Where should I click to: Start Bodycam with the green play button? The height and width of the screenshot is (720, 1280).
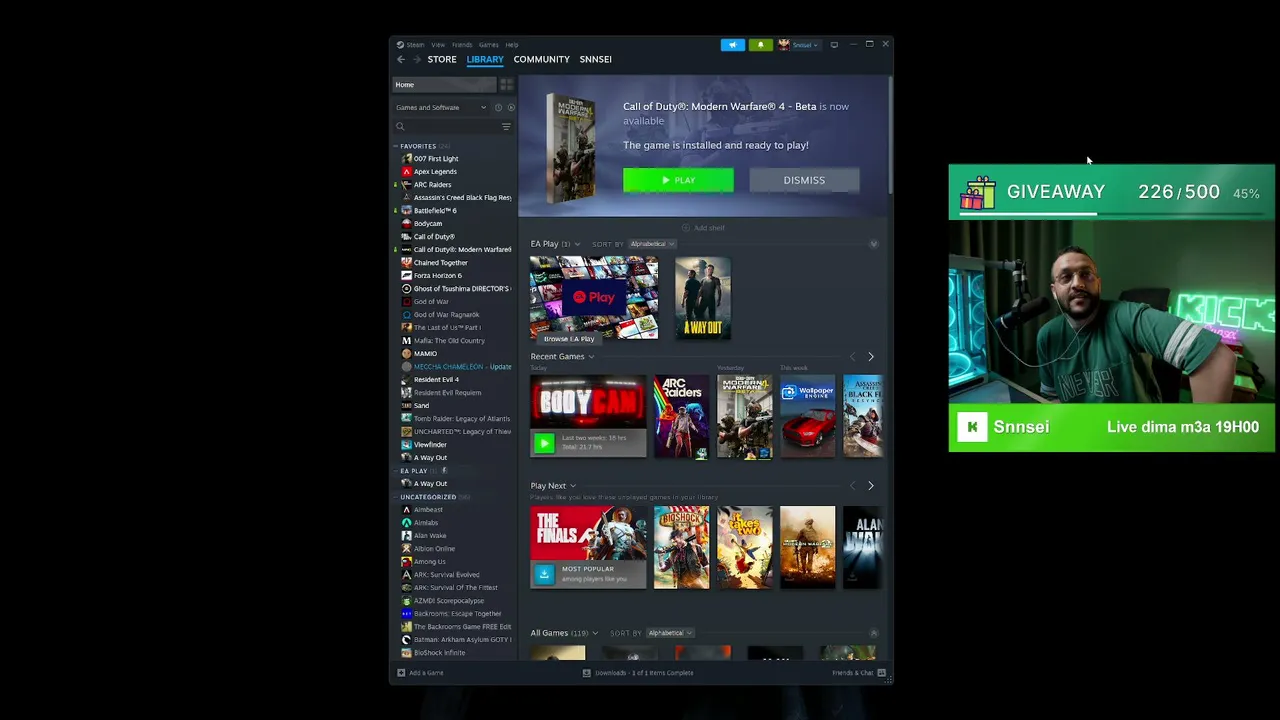coord(544,442)
